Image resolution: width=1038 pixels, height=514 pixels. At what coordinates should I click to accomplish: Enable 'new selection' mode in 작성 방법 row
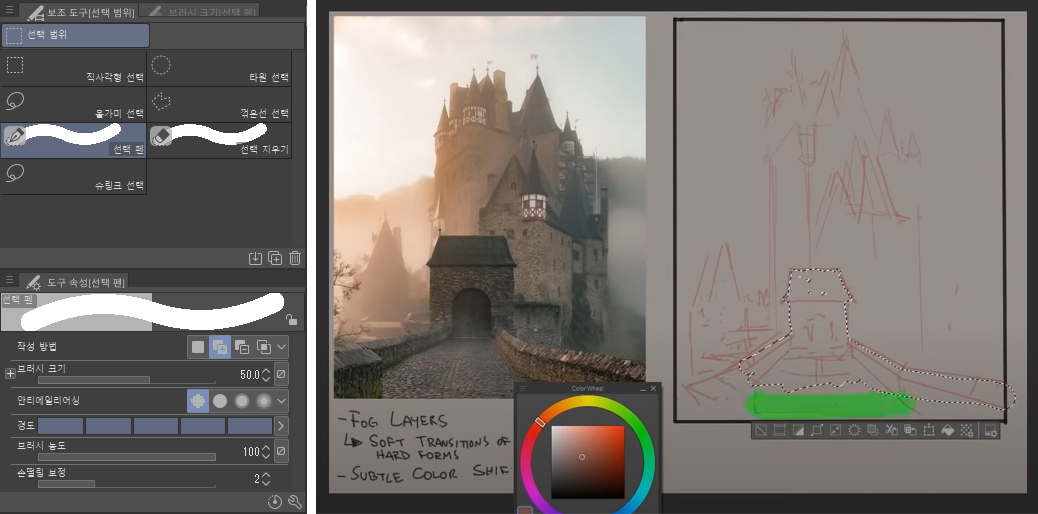pos(198,347)
